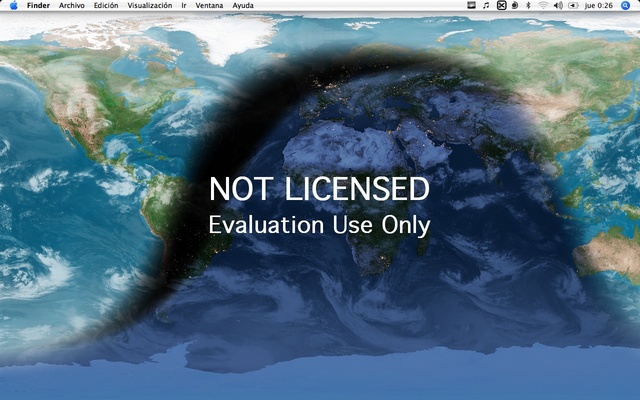Image resolution: width=640 pixels, height=400 pixels.
Task: Open the Visualización menu
Action: click(150, 5)
